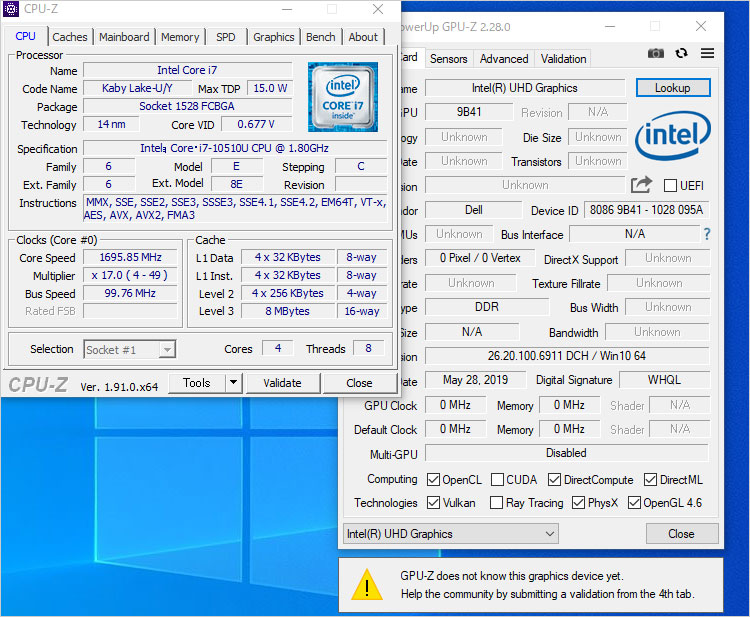Click the Lookup button
The width and height of the screenshot is (750, 617).
coord(673,88)
